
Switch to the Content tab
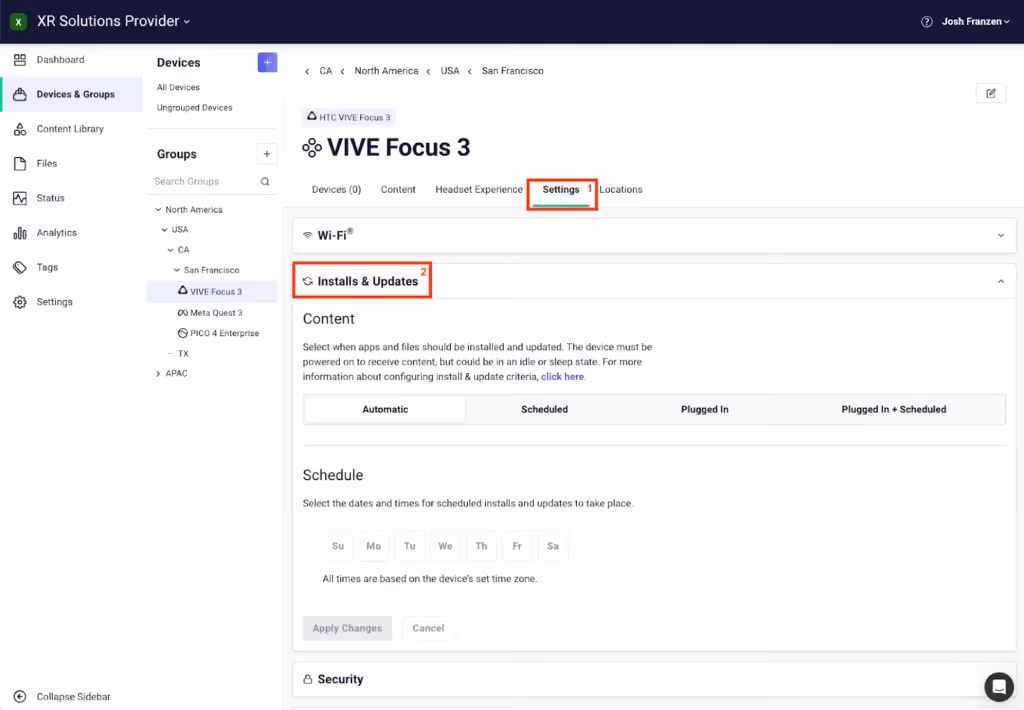point(398,189)
